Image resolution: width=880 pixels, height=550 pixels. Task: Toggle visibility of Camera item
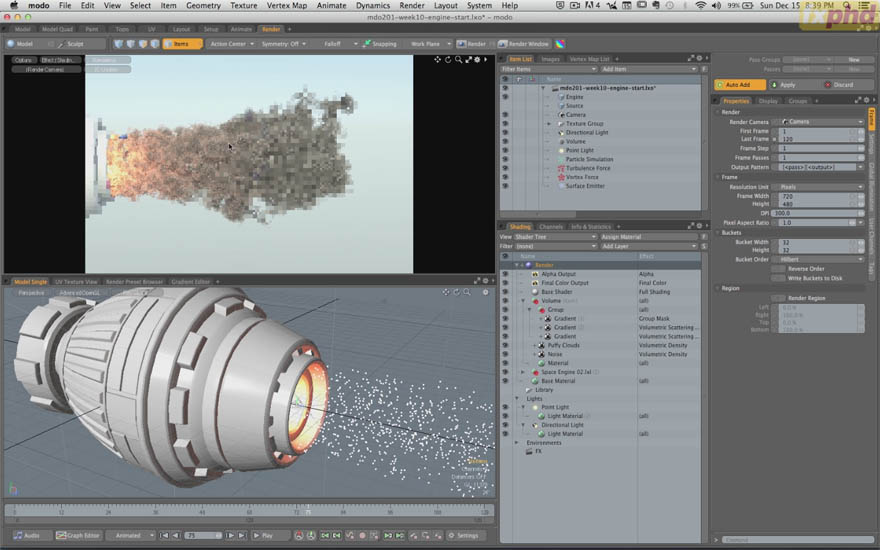pyautogui.click(x=505, y=115)
